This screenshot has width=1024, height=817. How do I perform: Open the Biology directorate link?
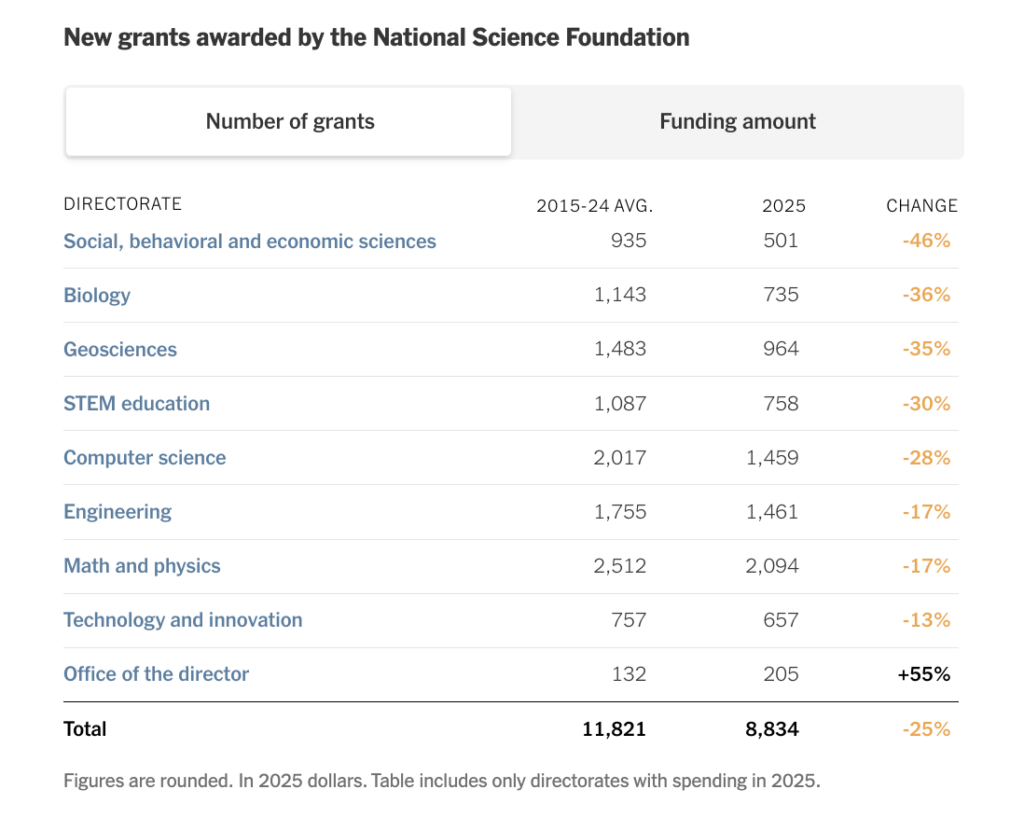97,295
